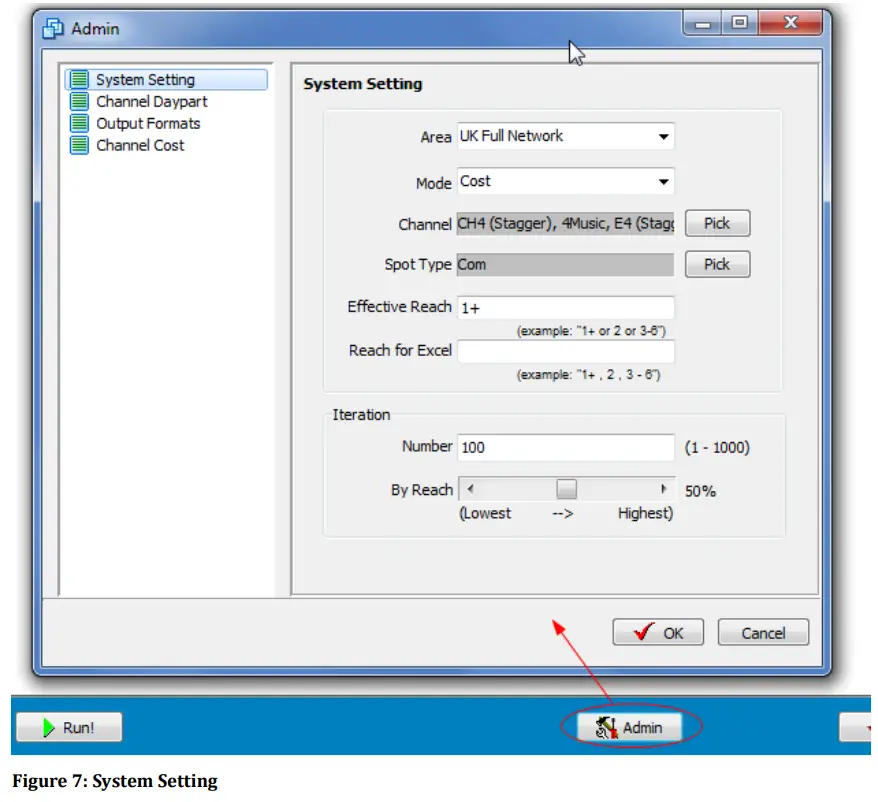Click Pick button next to Channel
The width and height of the screenshot is (878, 802).
tap(717, 223)
